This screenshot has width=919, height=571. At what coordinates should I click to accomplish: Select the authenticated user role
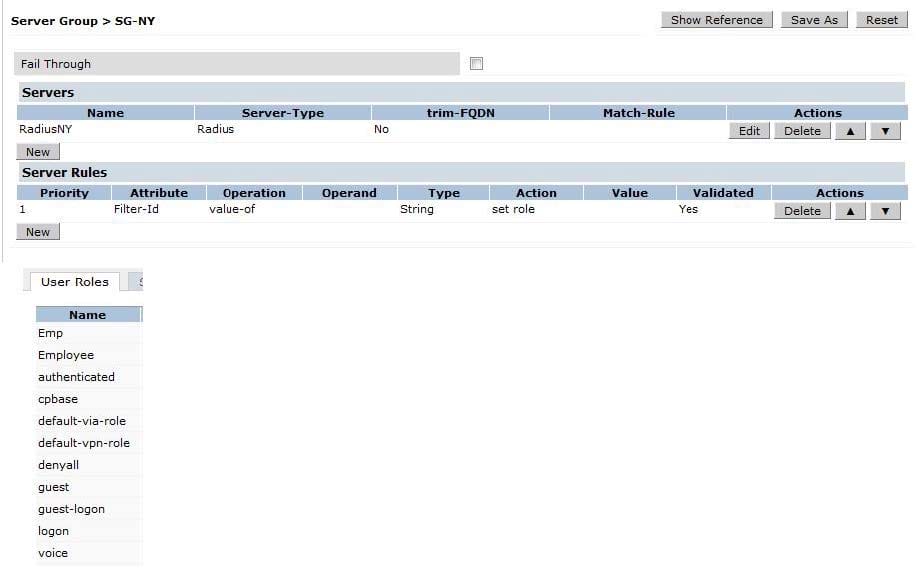76,377
